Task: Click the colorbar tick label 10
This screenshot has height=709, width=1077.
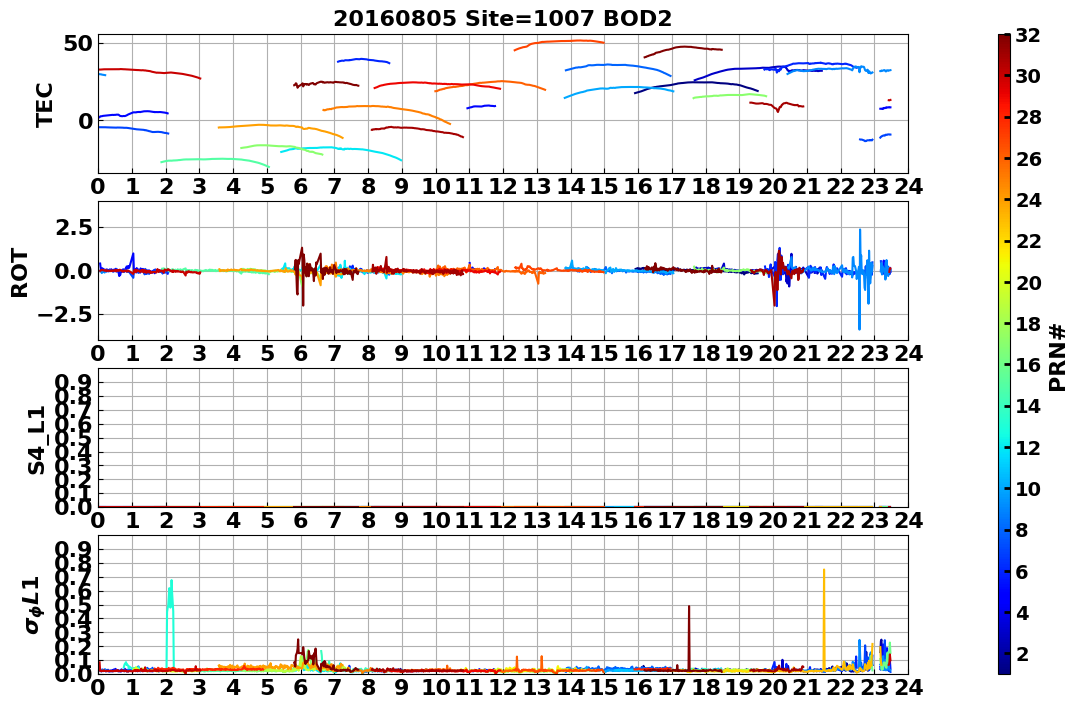Action: 1028,488
